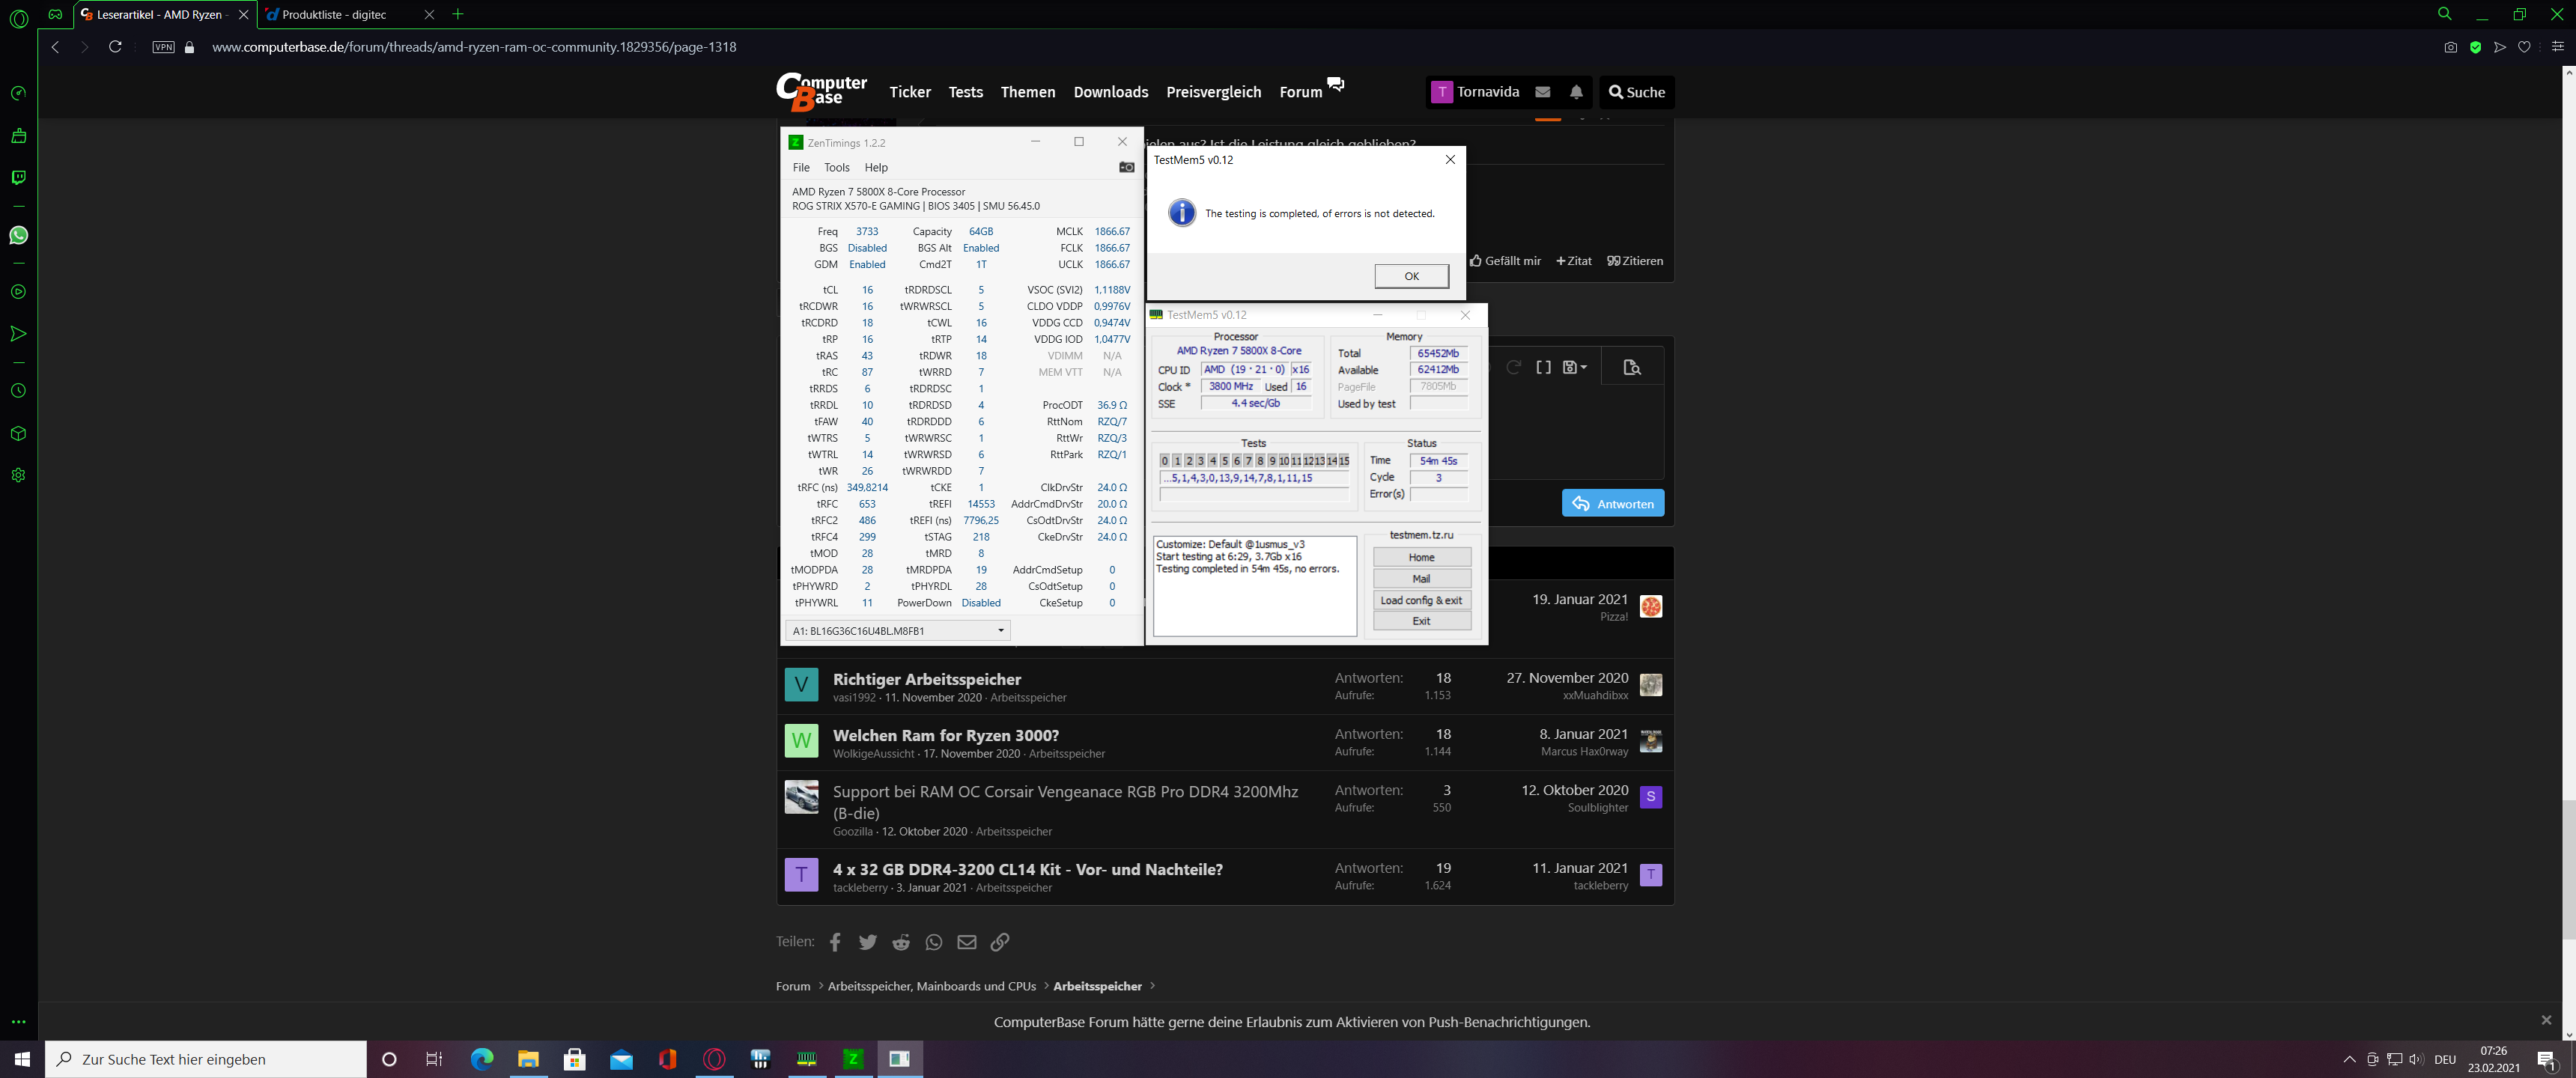Open the ComputerBase notifications bell

(x=1576, y=92)
